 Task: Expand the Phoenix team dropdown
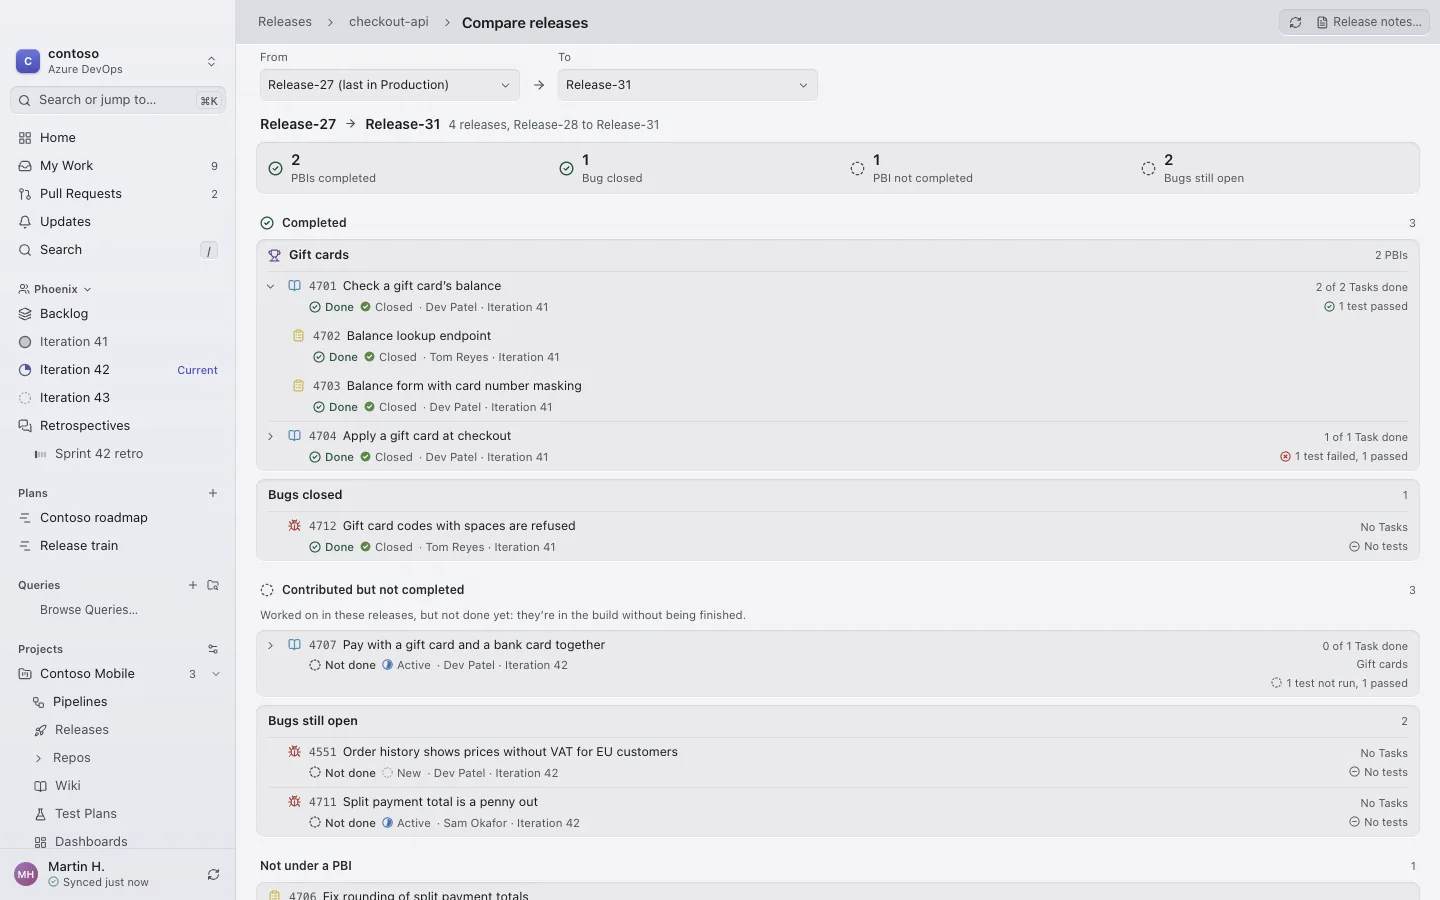[55, 289]
